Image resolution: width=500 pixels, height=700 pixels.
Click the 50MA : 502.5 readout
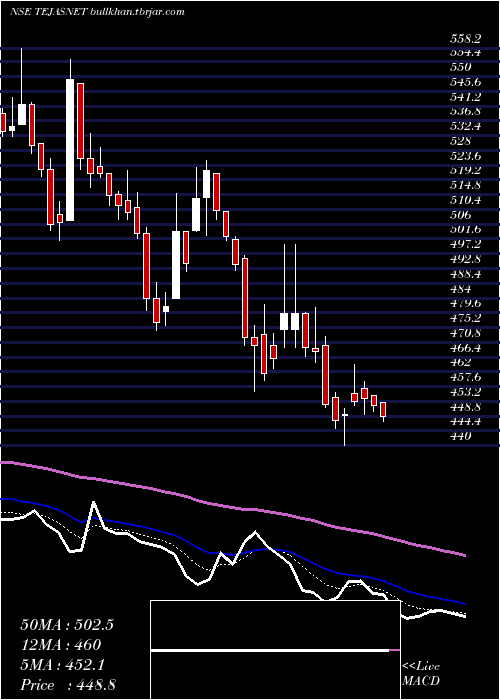67,625
